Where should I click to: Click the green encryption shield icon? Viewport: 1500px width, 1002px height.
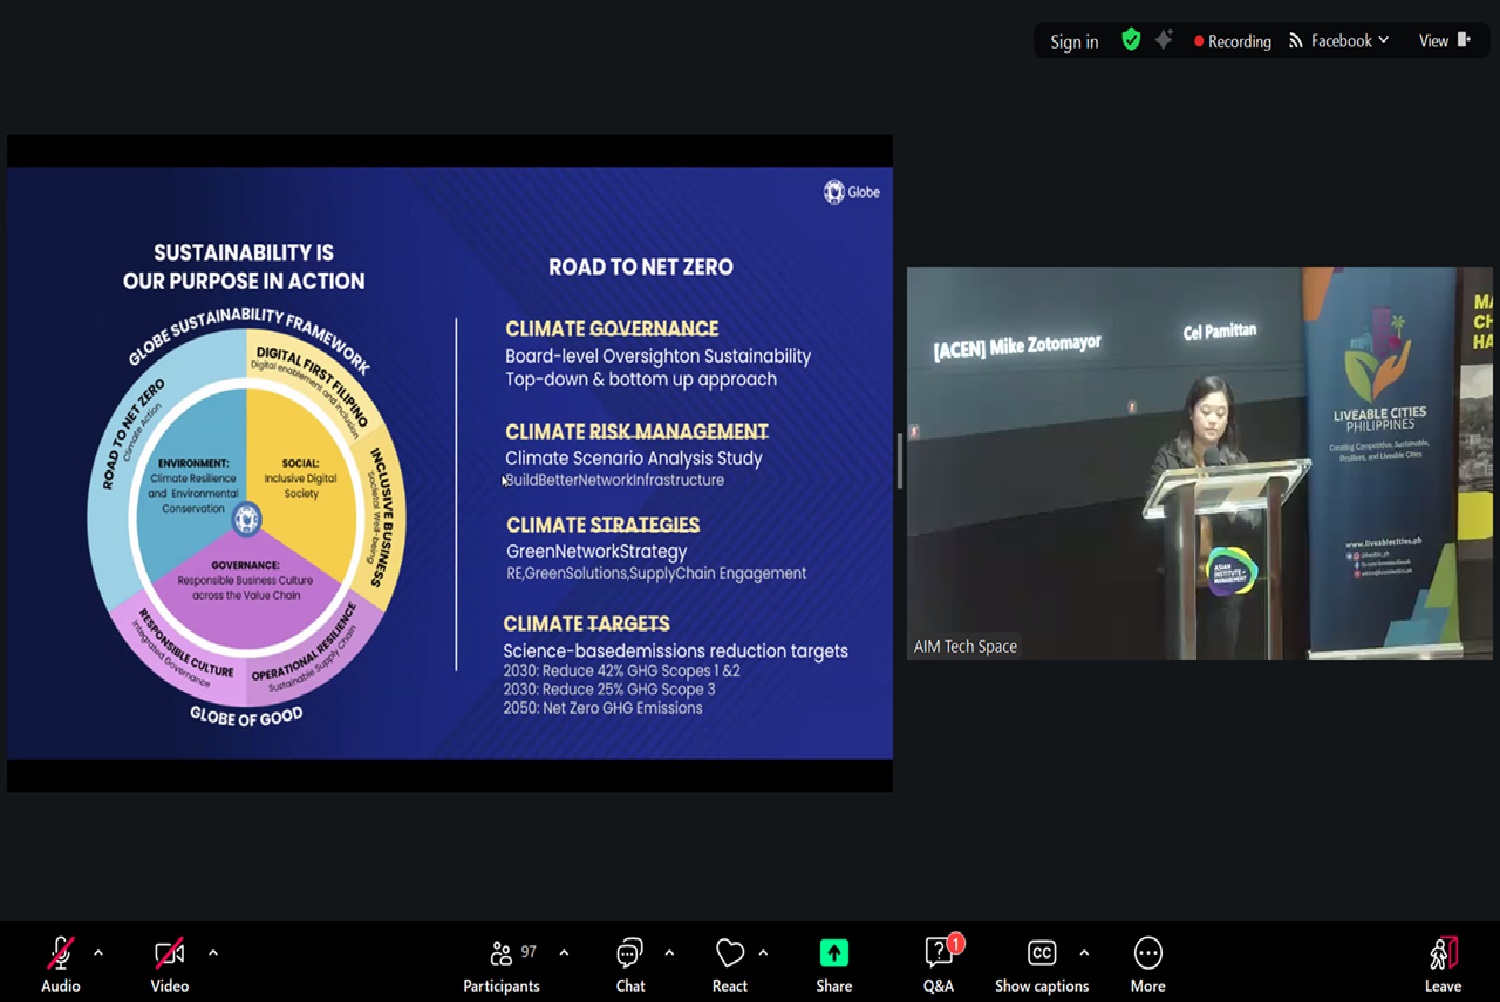click(1131, 40)
